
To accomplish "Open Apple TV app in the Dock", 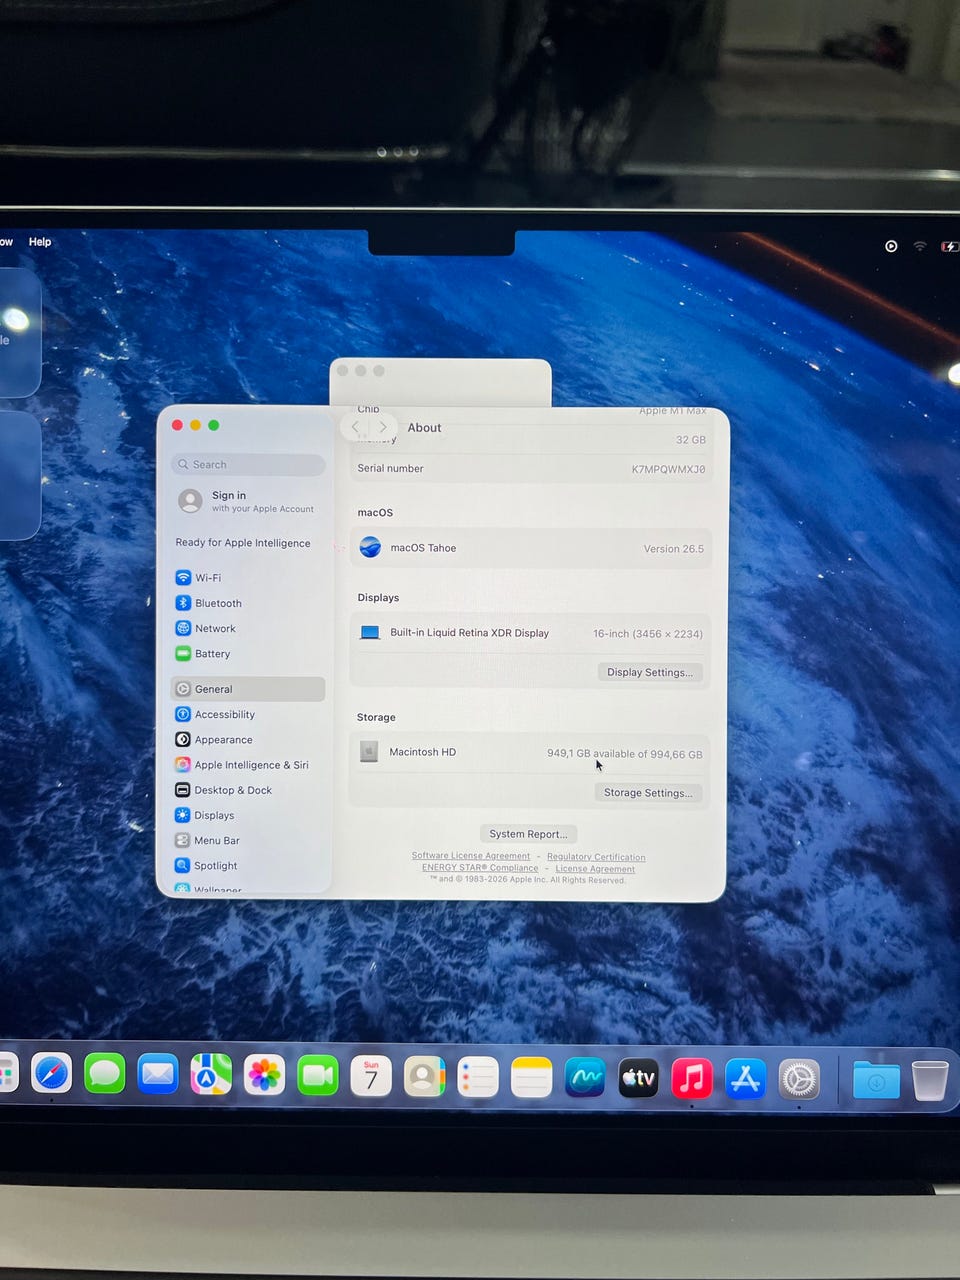I will tap(638, 1078).
